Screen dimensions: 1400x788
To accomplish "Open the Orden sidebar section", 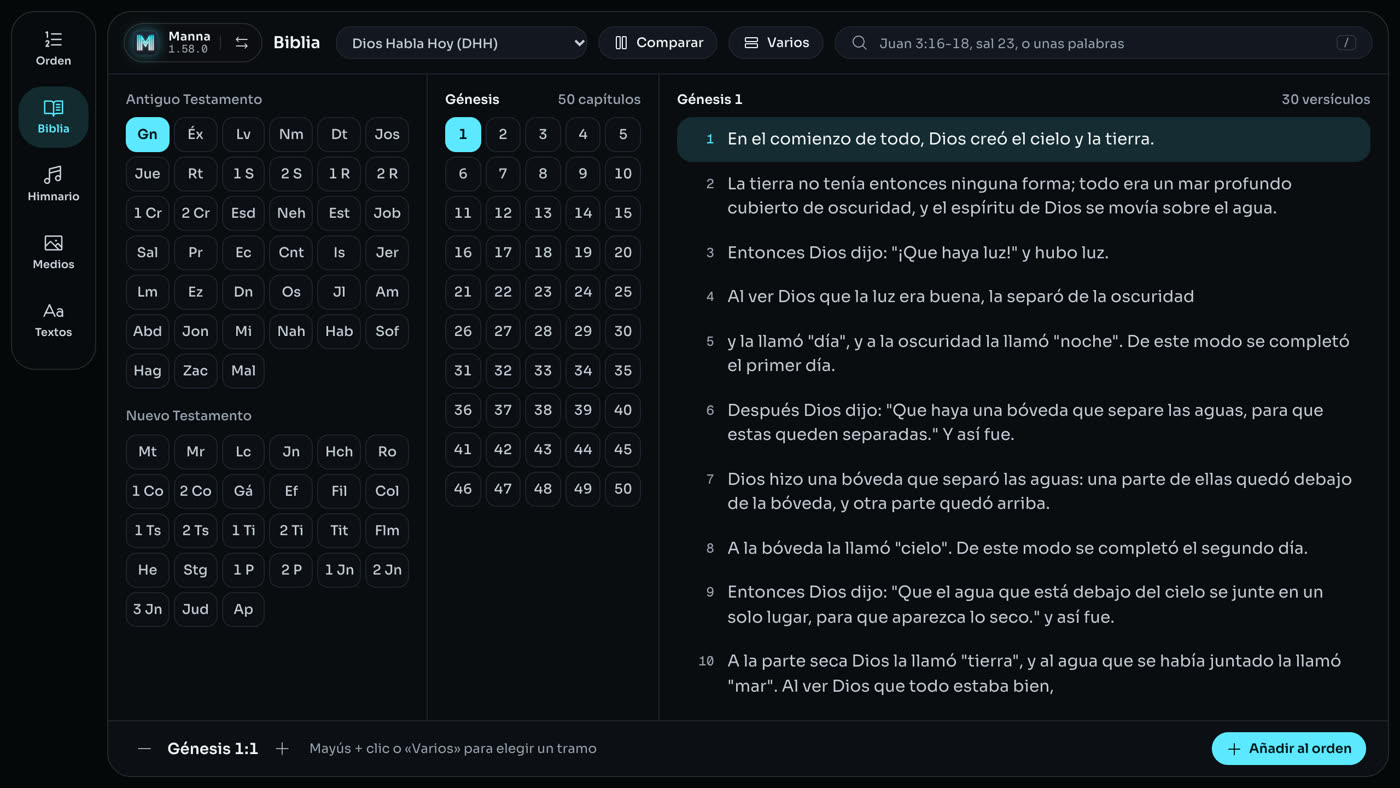I will point(53,49).
